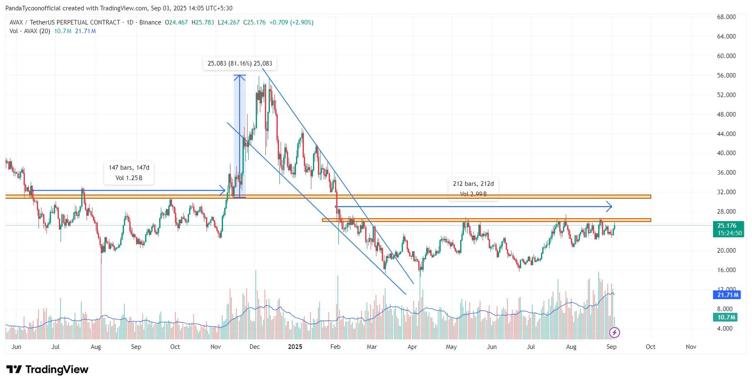Select the blue shaded price range rectangle
The image size is (752, 385).
click(240, 136)
